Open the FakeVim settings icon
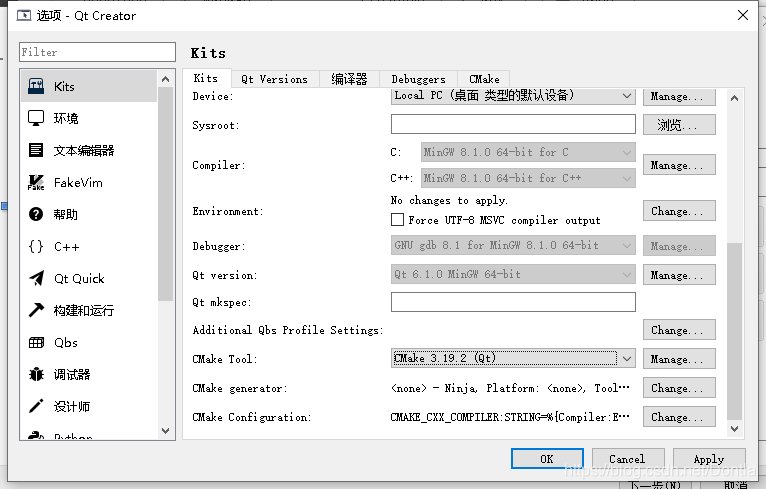The image size is (766, 489). tap(36, 182)
